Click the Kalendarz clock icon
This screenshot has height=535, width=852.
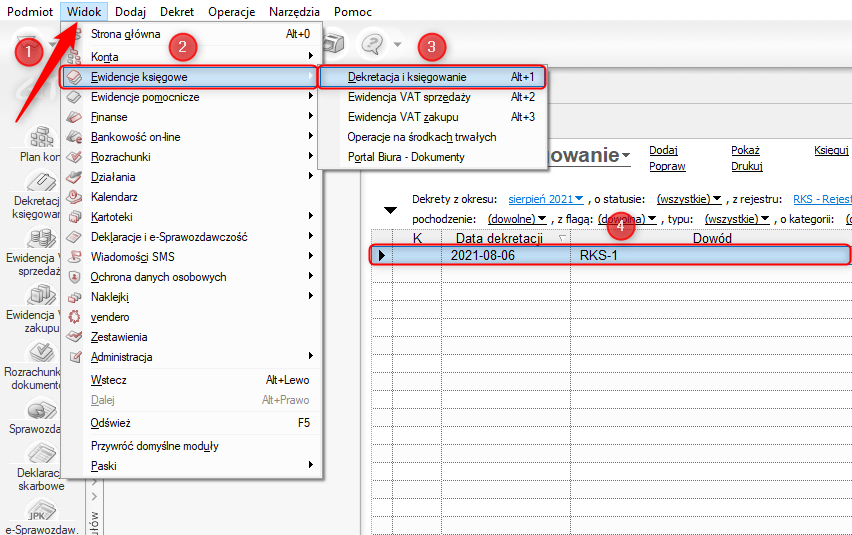point(74,197)
